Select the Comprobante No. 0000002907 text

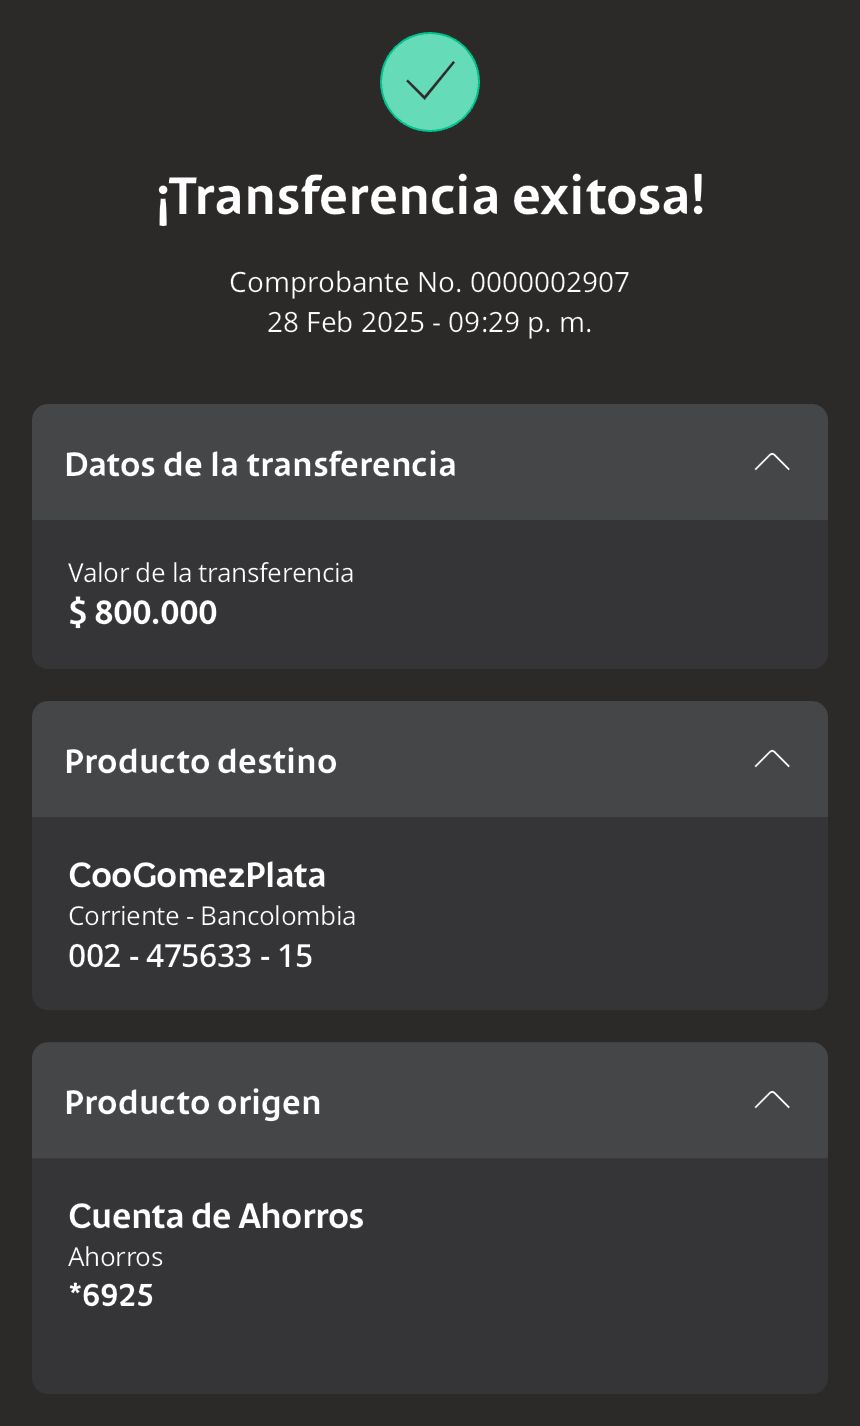[430, 282]
